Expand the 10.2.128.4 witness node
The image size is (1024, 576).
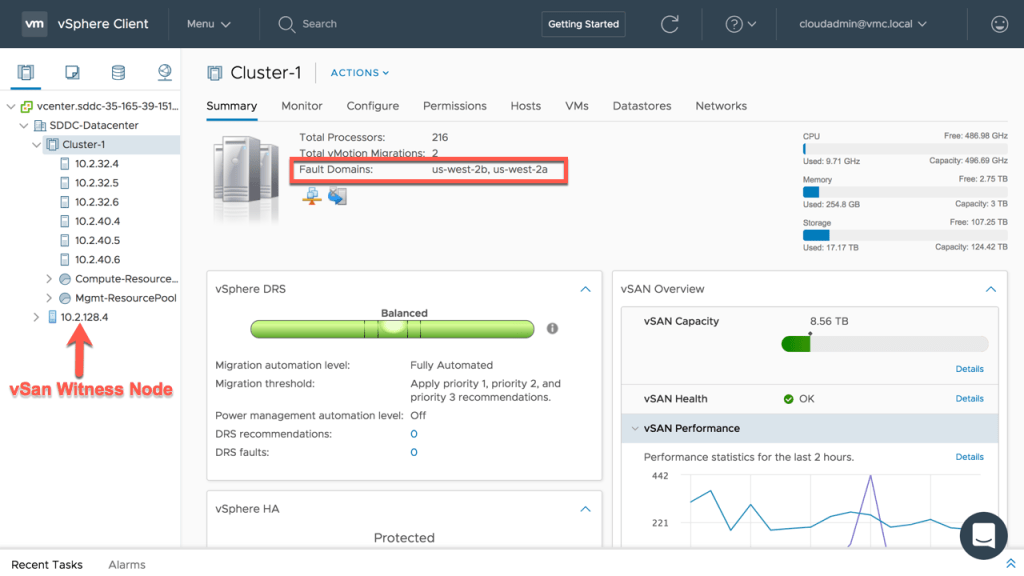click(x=36, y=317)
